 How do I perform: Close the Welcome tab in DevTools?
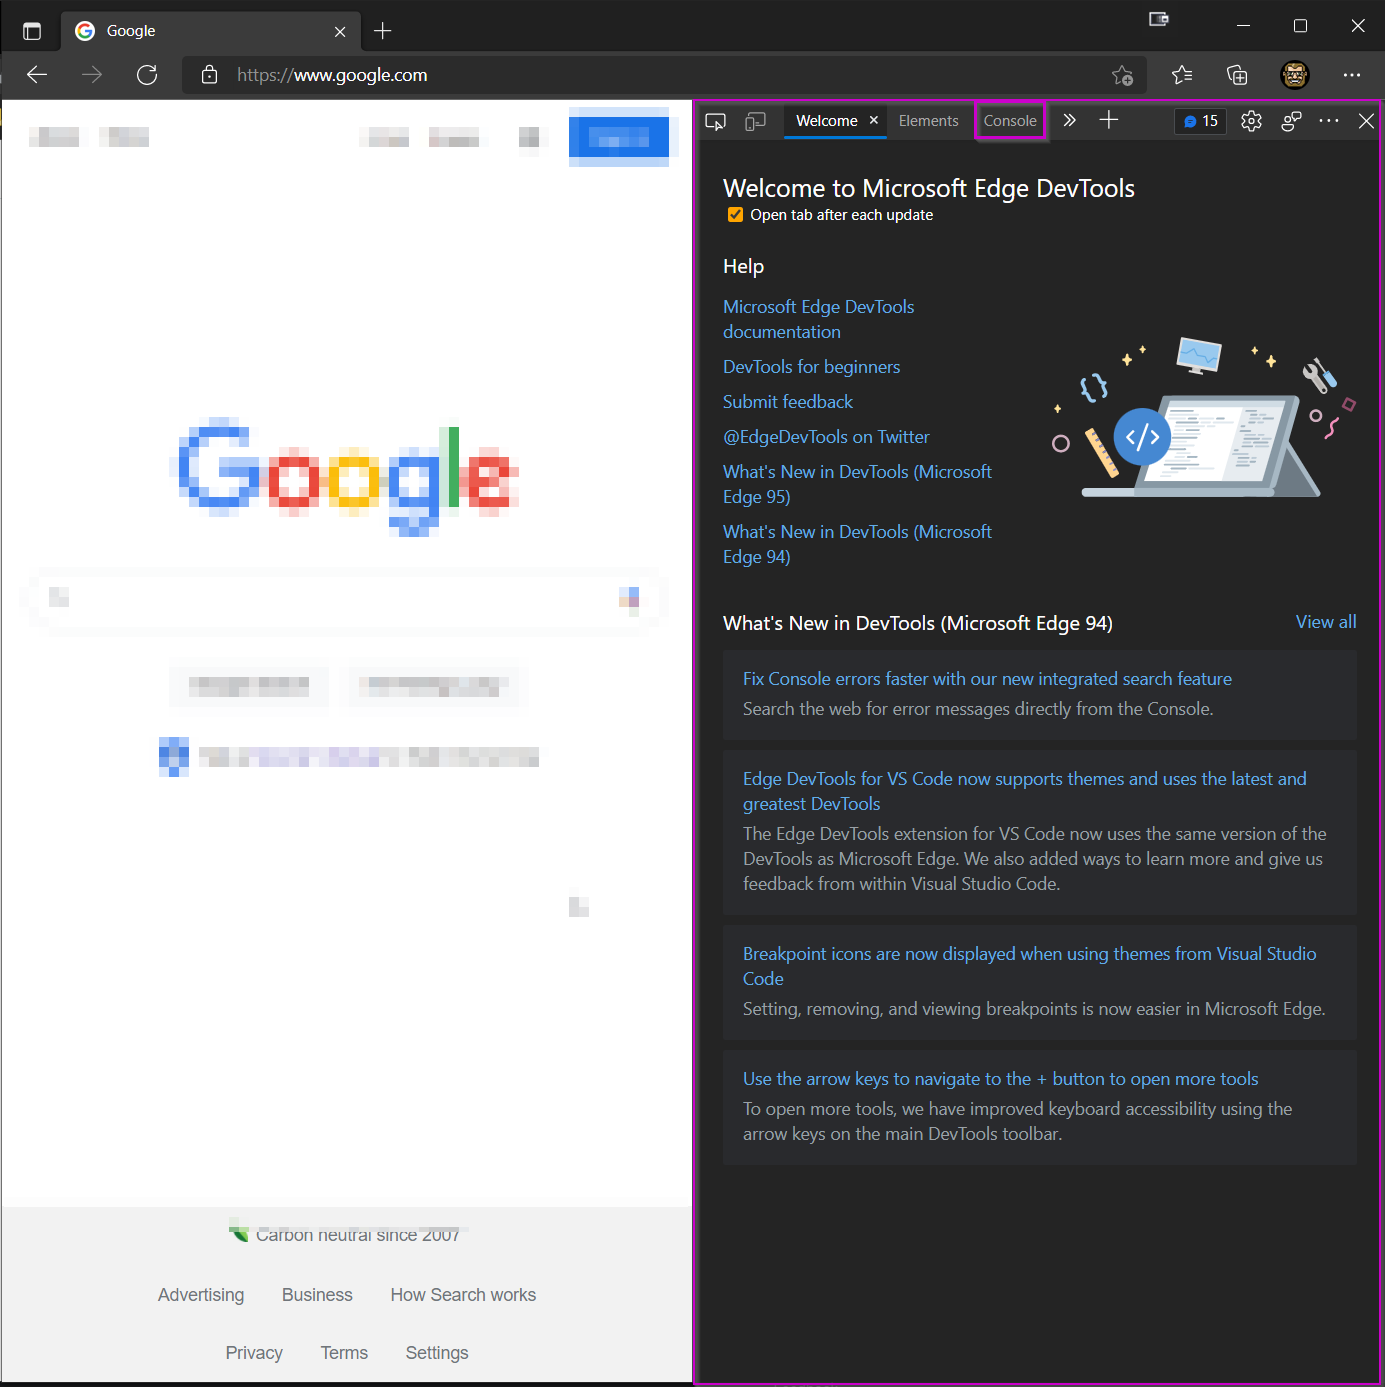[x=873, y=120]
